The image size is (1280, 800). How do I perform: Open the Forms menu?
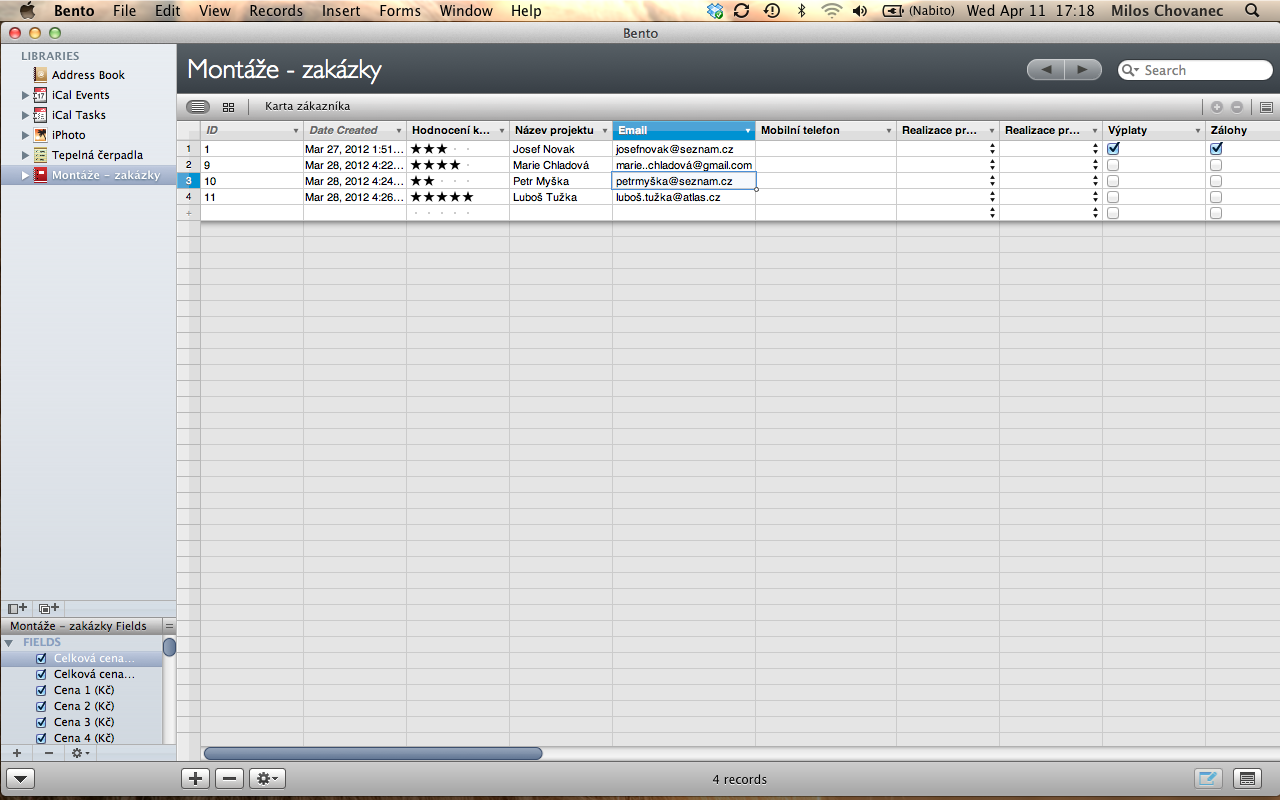400,11
